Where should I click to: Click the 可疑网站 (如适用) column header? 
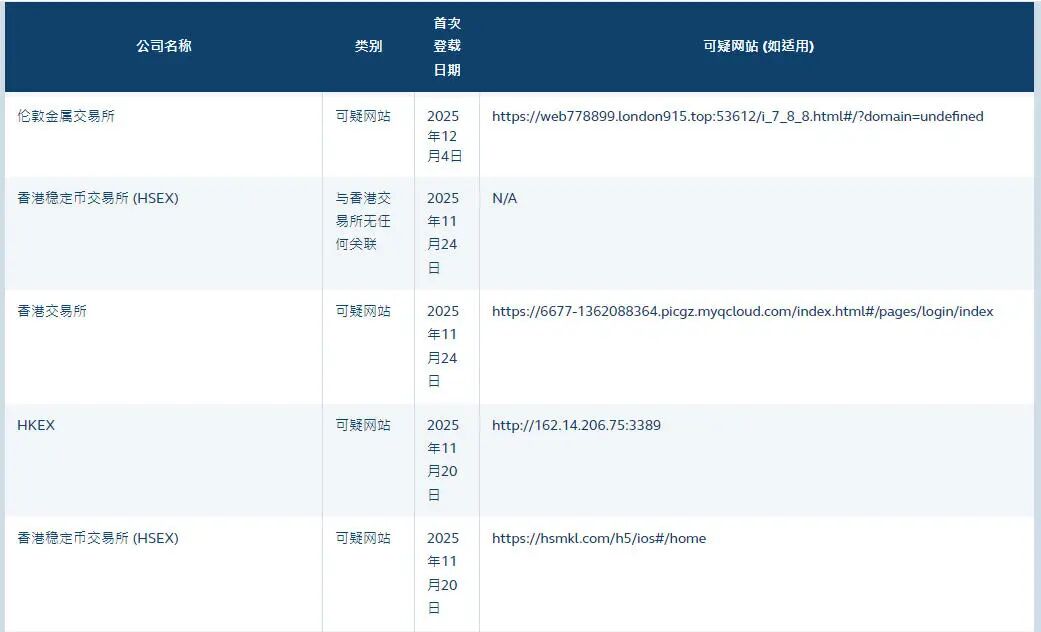(x=758, y=46)
